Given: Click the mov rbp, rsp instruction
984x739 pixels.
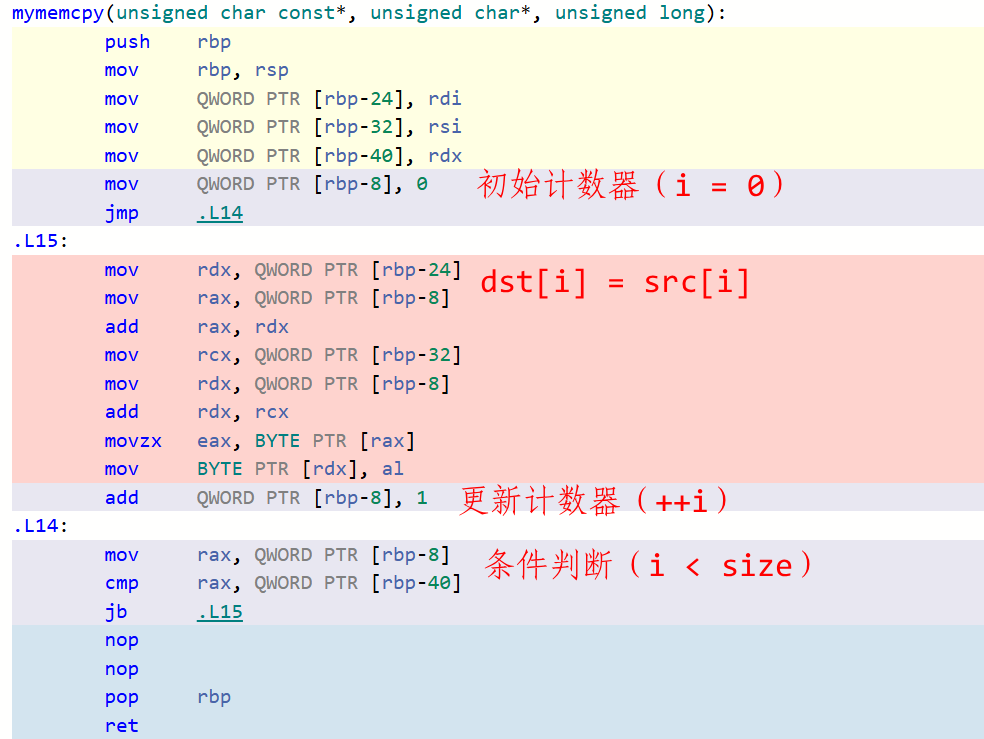Looking at the screenshot, I should point(196,70).
